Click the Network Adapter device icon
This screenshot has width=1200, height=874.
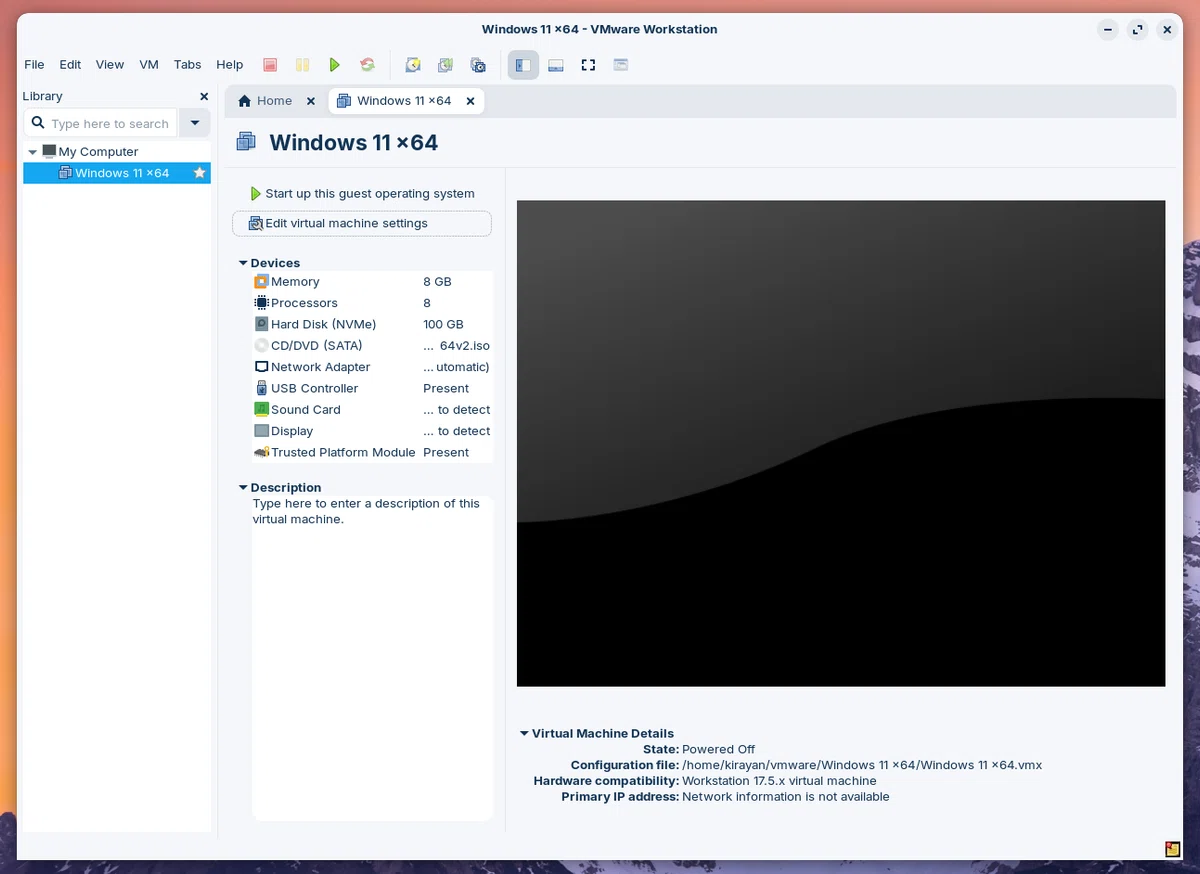point(262,367)
